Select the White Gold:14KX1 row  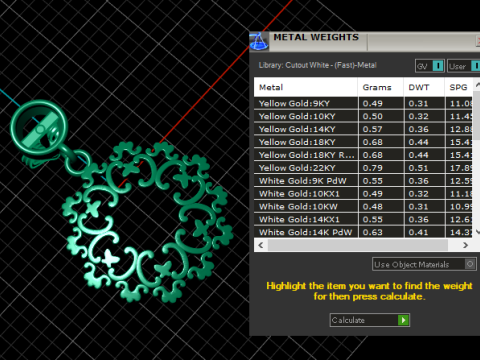click(x=363, y=219)
